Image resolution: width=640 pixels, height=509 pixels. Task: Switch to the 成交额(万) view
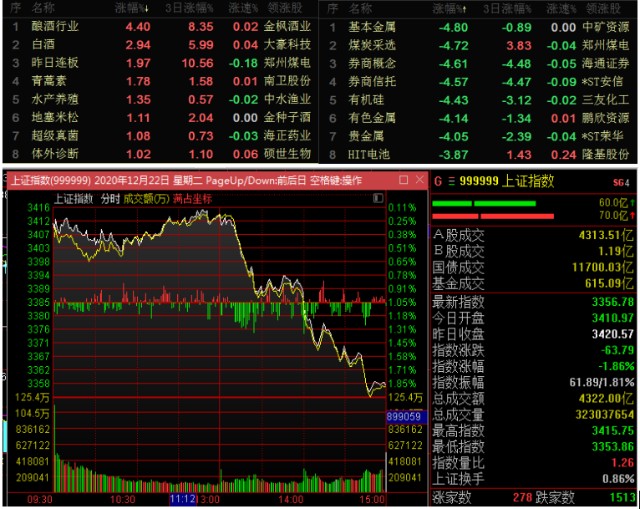[x=144, y=199]
